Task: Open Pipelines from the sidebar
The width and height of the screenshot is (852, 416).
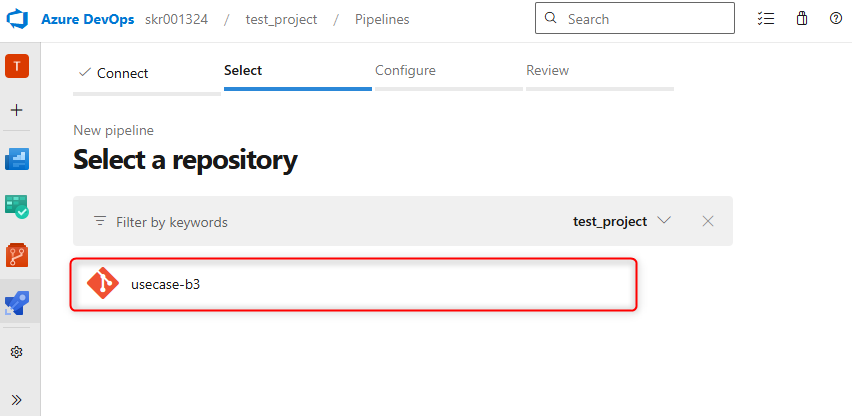Action: 17,302
